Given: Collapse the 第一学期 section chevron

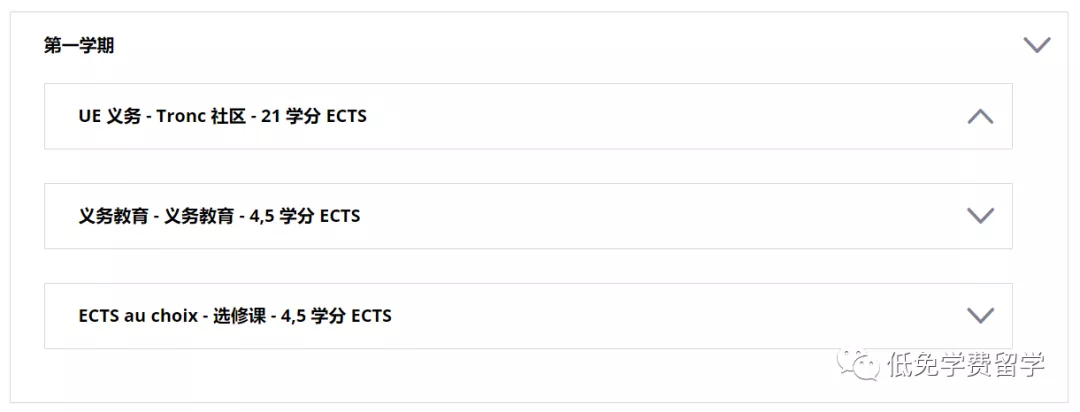Looking at the screenshot, I should coord(1037,45).
